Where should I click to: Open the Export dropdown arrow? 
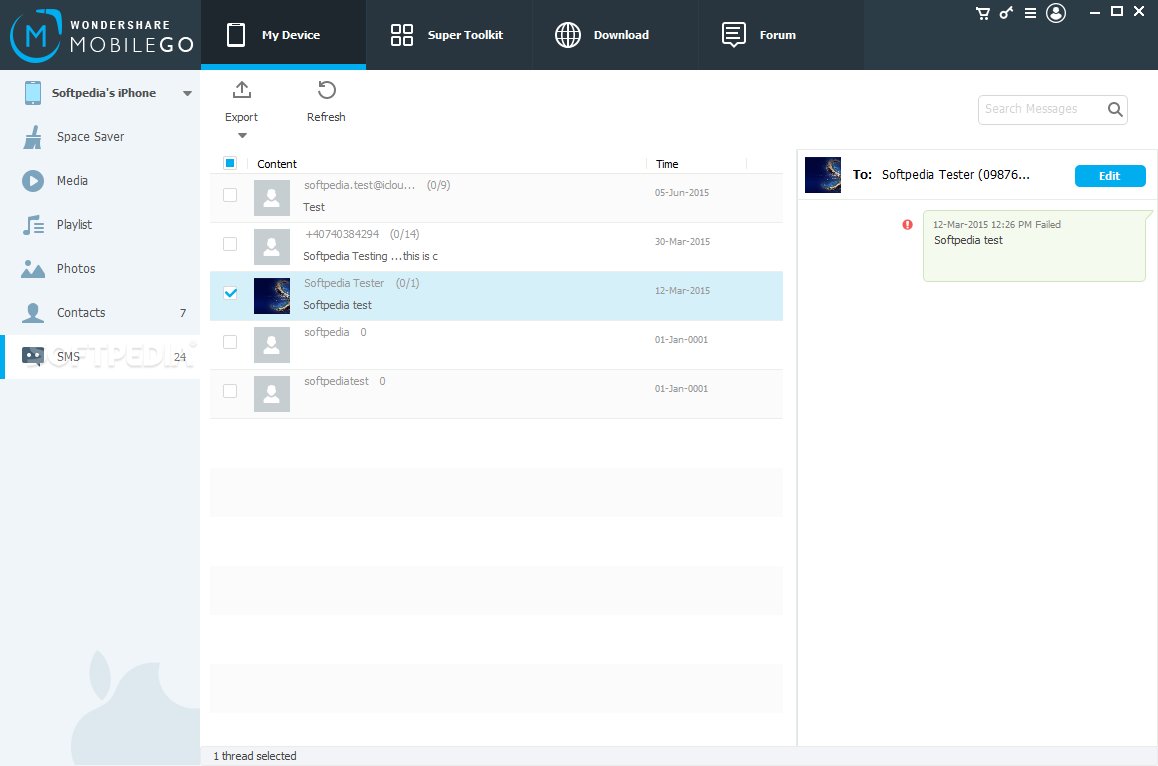(242, 136)
